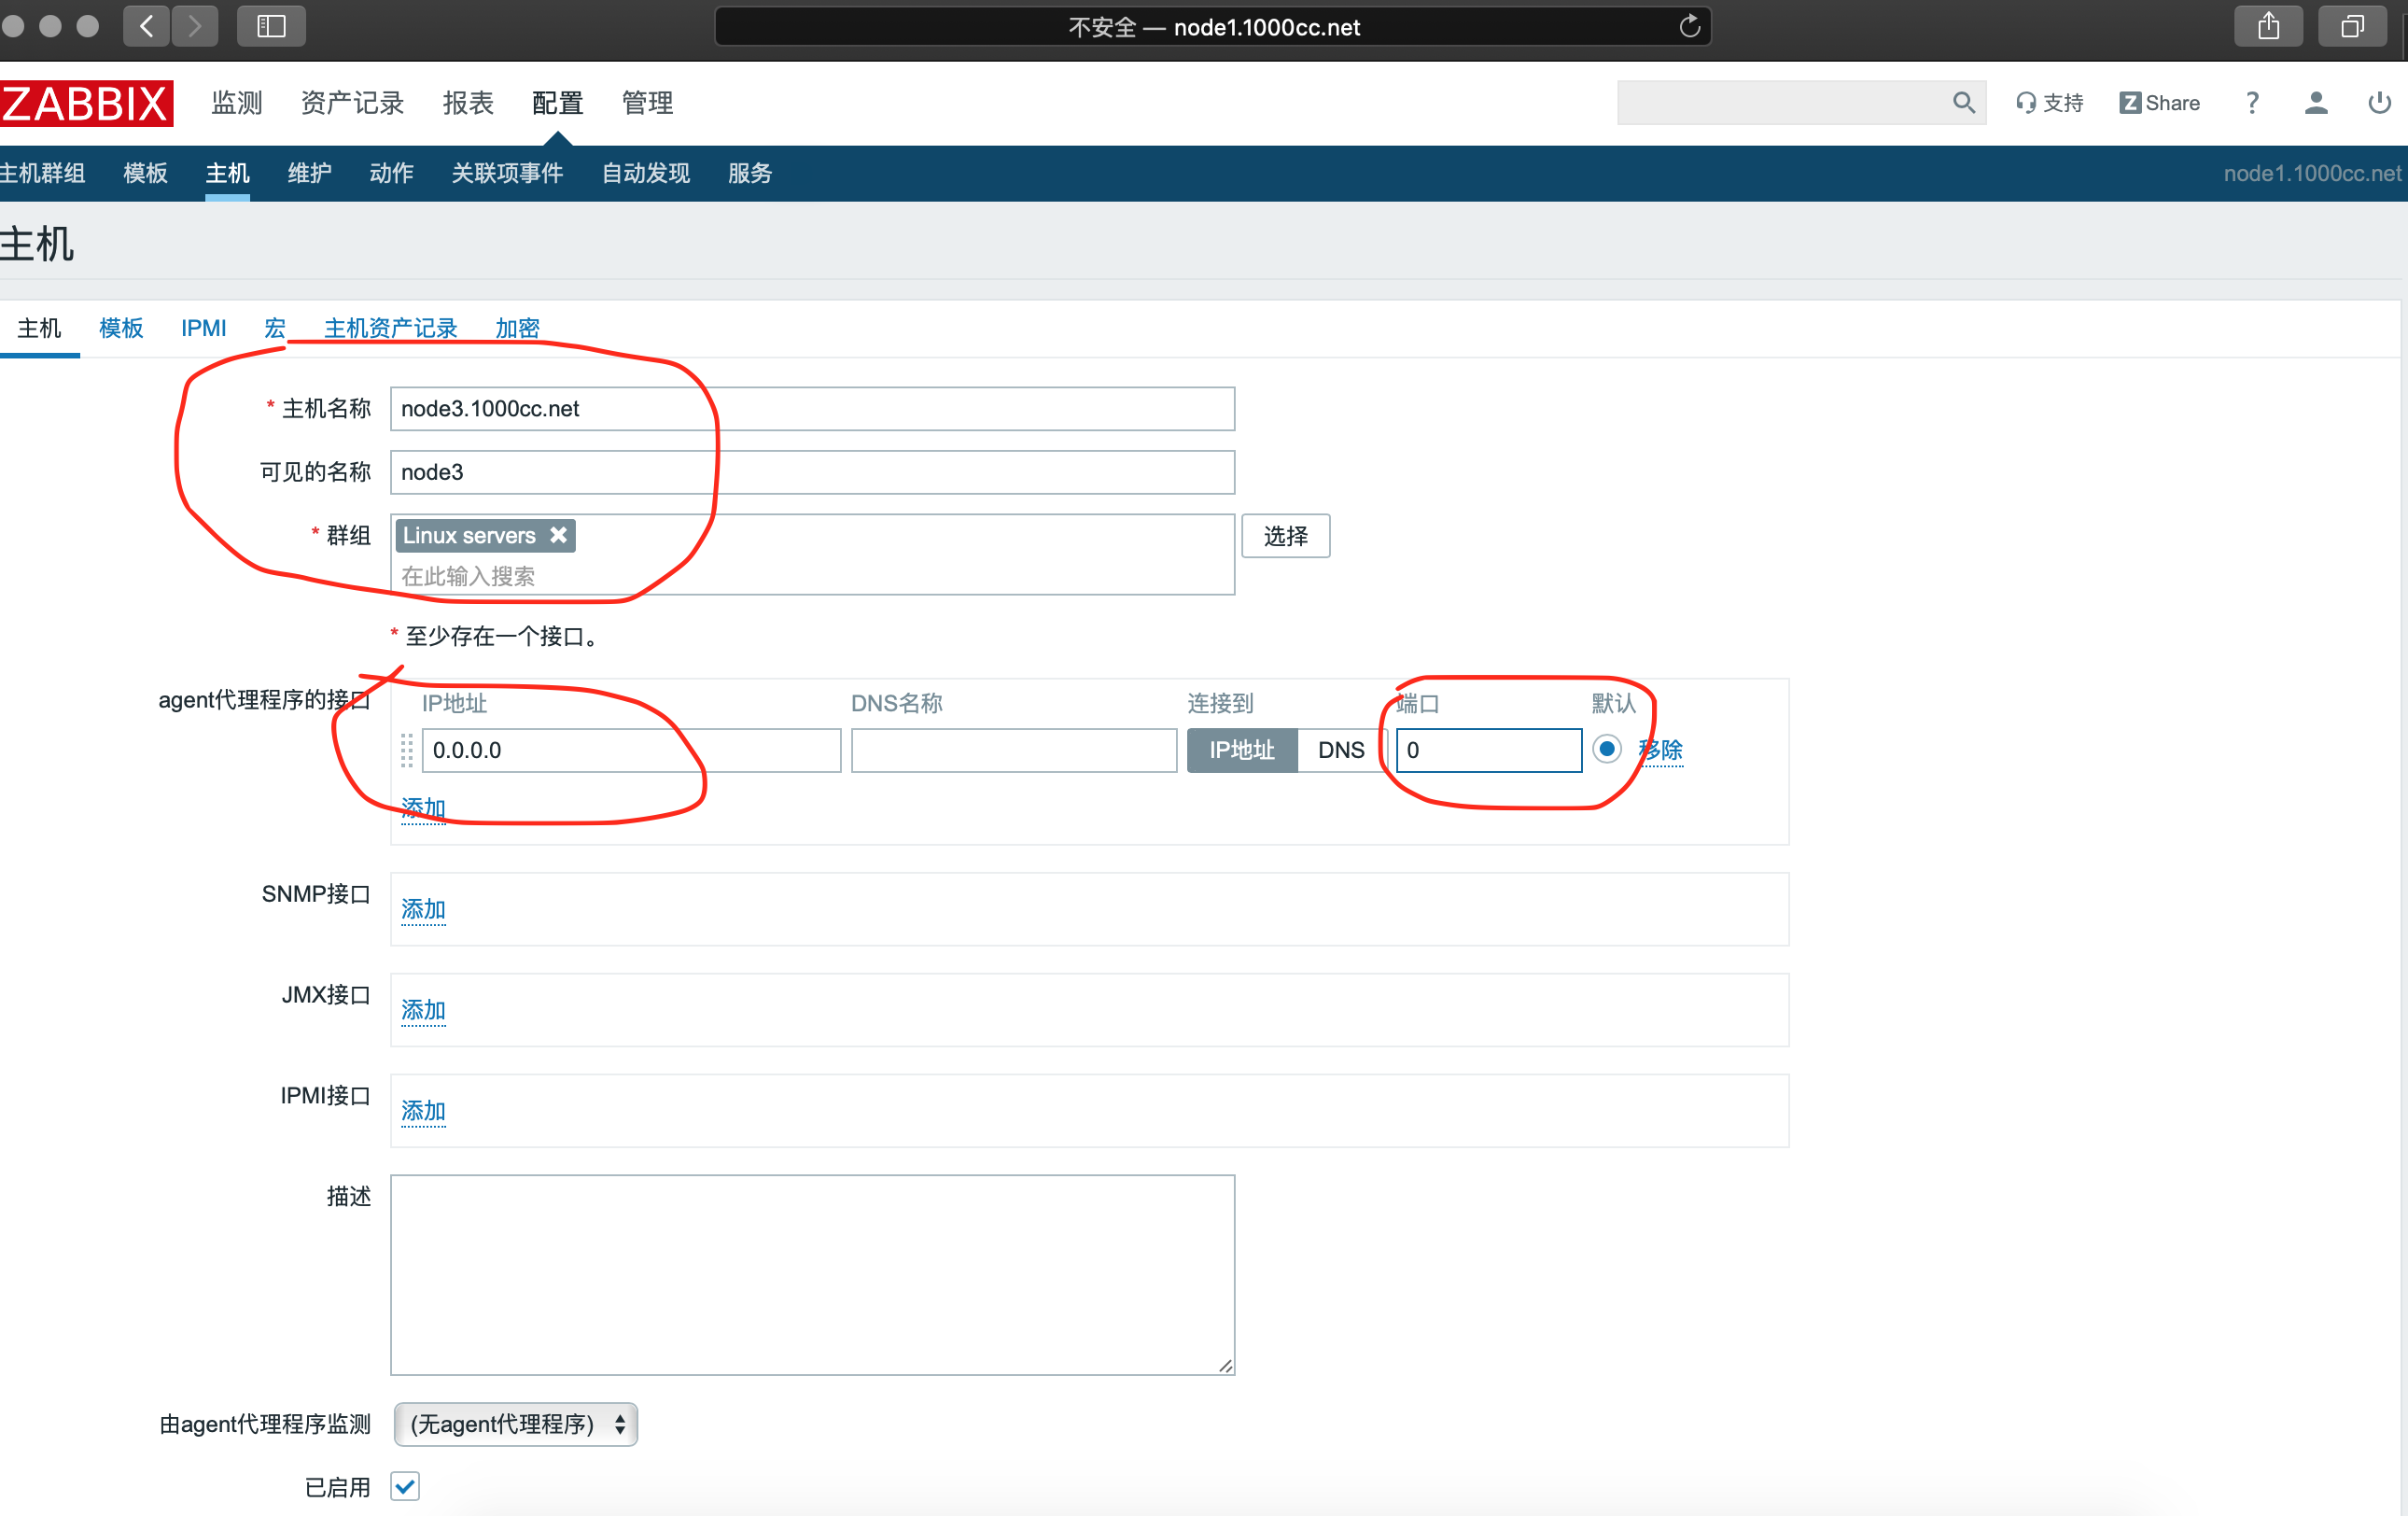Image resolution: width=2408 pixels, height=1516 pixels.
Task: Click the 端口 port input field
Action: click(1488, 750)
